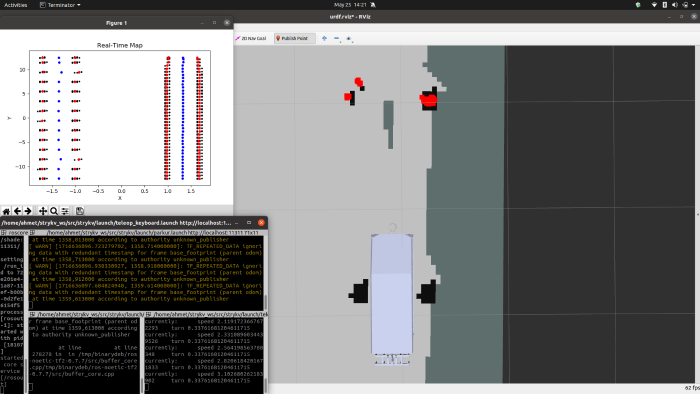Image resolution: width=700 pixels, height=394 pixels.
Task: Open the RViz toolbar options eye icon
Action: pyautogui.click(x=349, y=38)
